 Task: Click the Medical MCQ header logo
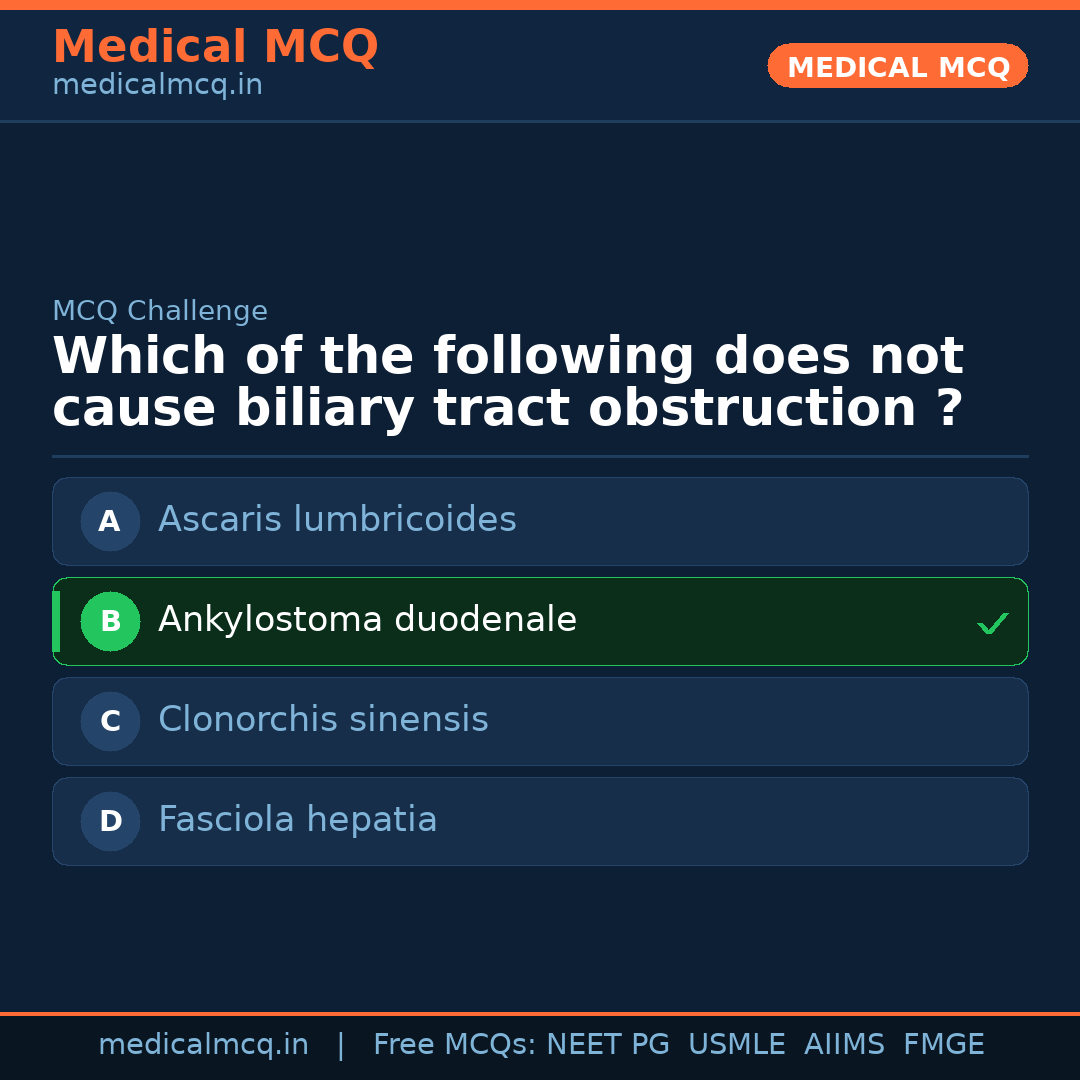pos(215,46)
